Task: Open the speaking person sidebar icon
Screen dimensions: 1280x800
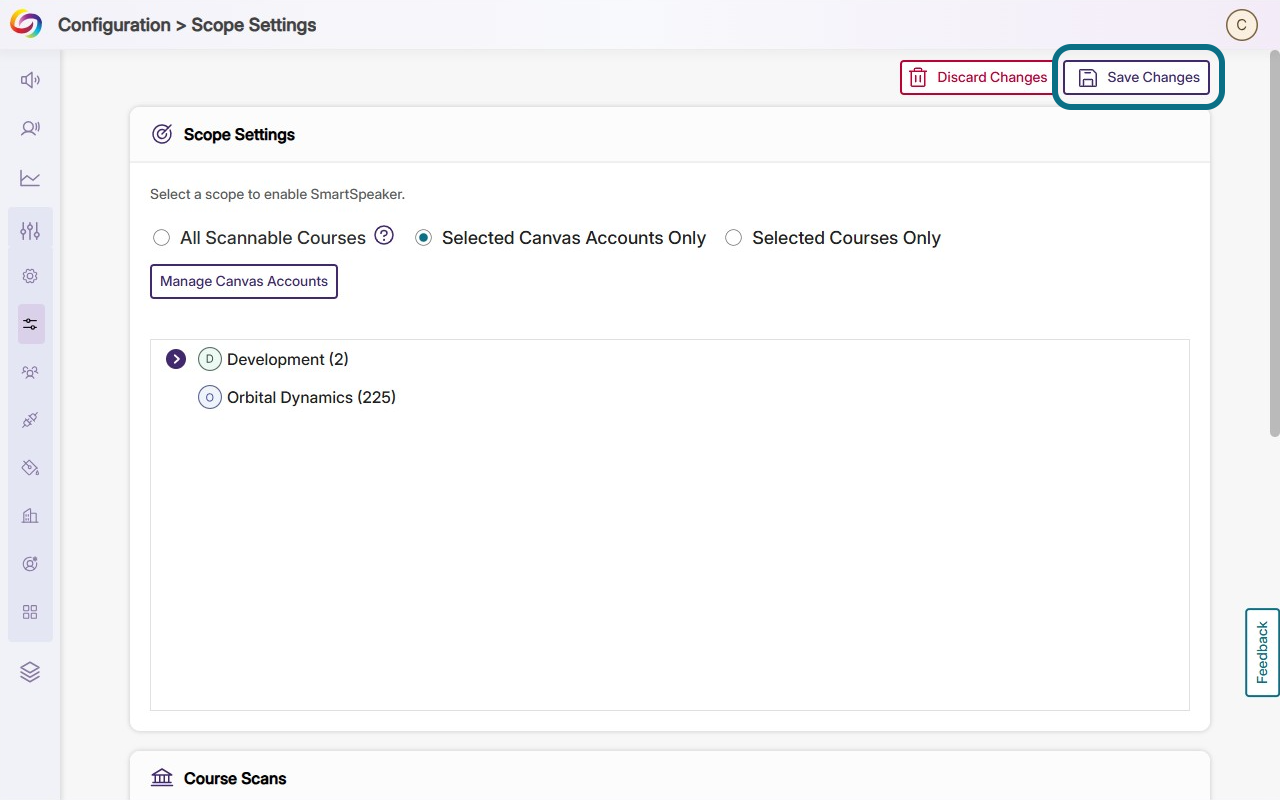Action: click(30, 128)
